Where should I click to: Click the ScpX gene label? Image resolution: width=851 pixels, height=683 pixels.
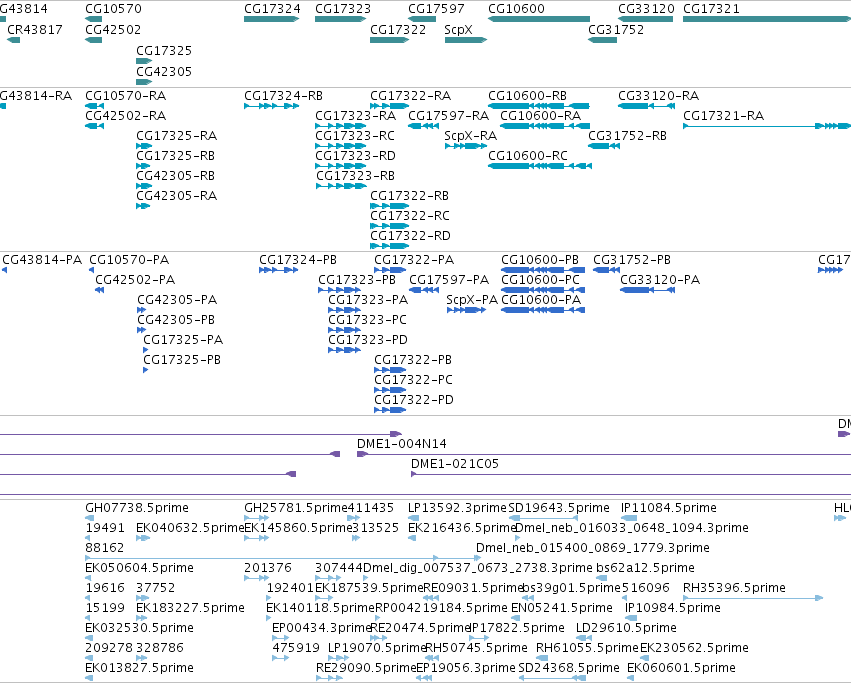click(458, 29)
